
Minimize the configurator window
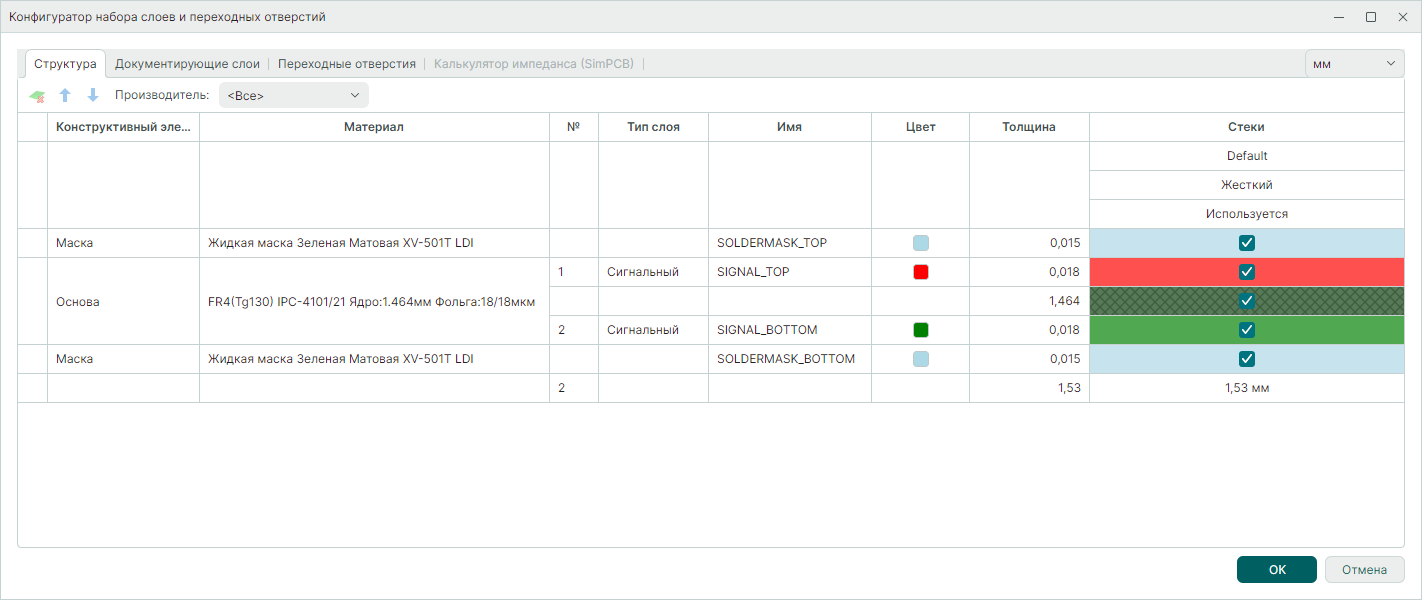pyautogui.click(x=1339, y=17)
